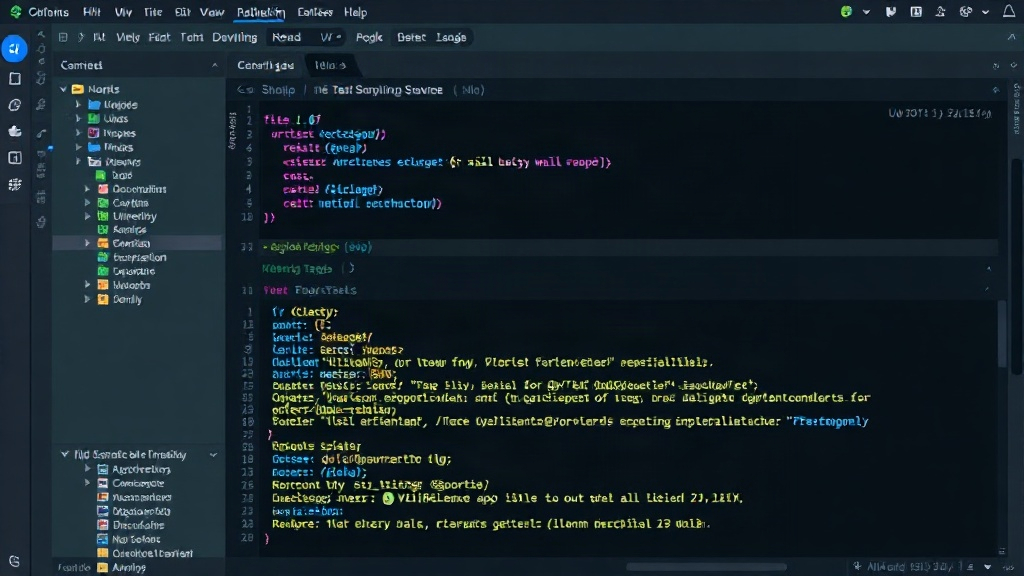Open the Eatlees menu
This screenshot has width=1024, height=576.
(315, 12)
